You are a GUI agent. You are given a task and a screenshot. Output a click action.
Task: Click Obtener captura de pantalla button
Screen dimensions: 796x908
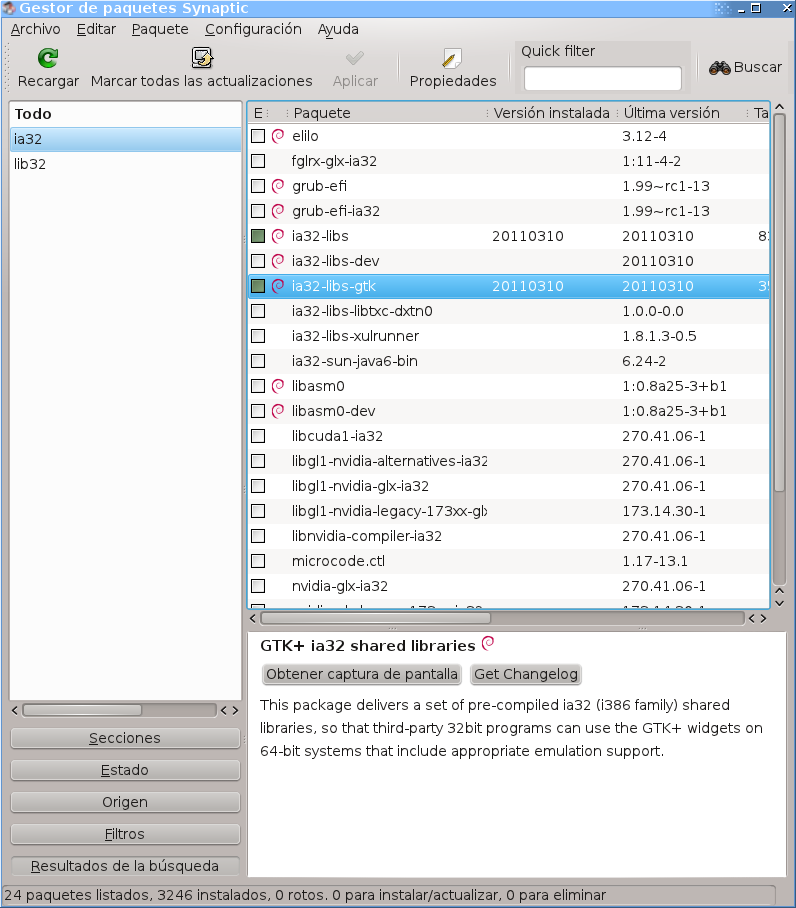[362, 674]
